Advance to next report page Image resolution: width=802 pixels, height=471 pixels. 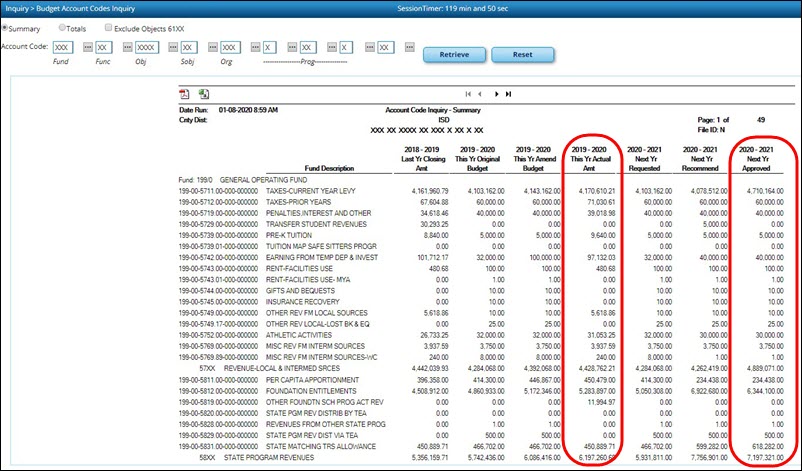click(496, 94)
